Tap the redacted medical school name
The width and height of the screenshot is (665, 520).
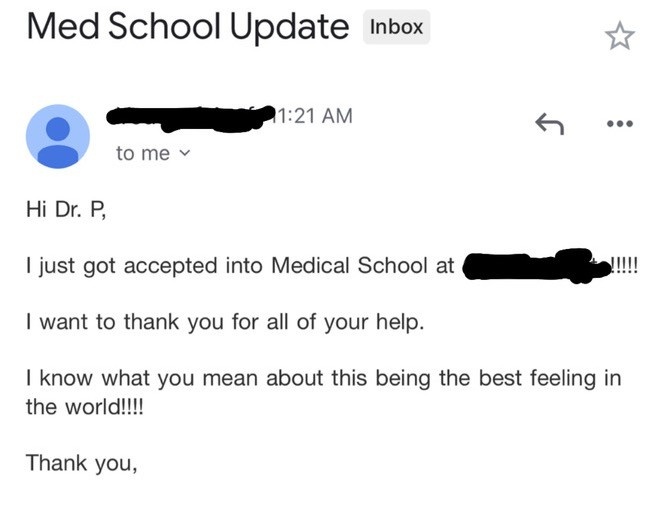click(537, 266)
